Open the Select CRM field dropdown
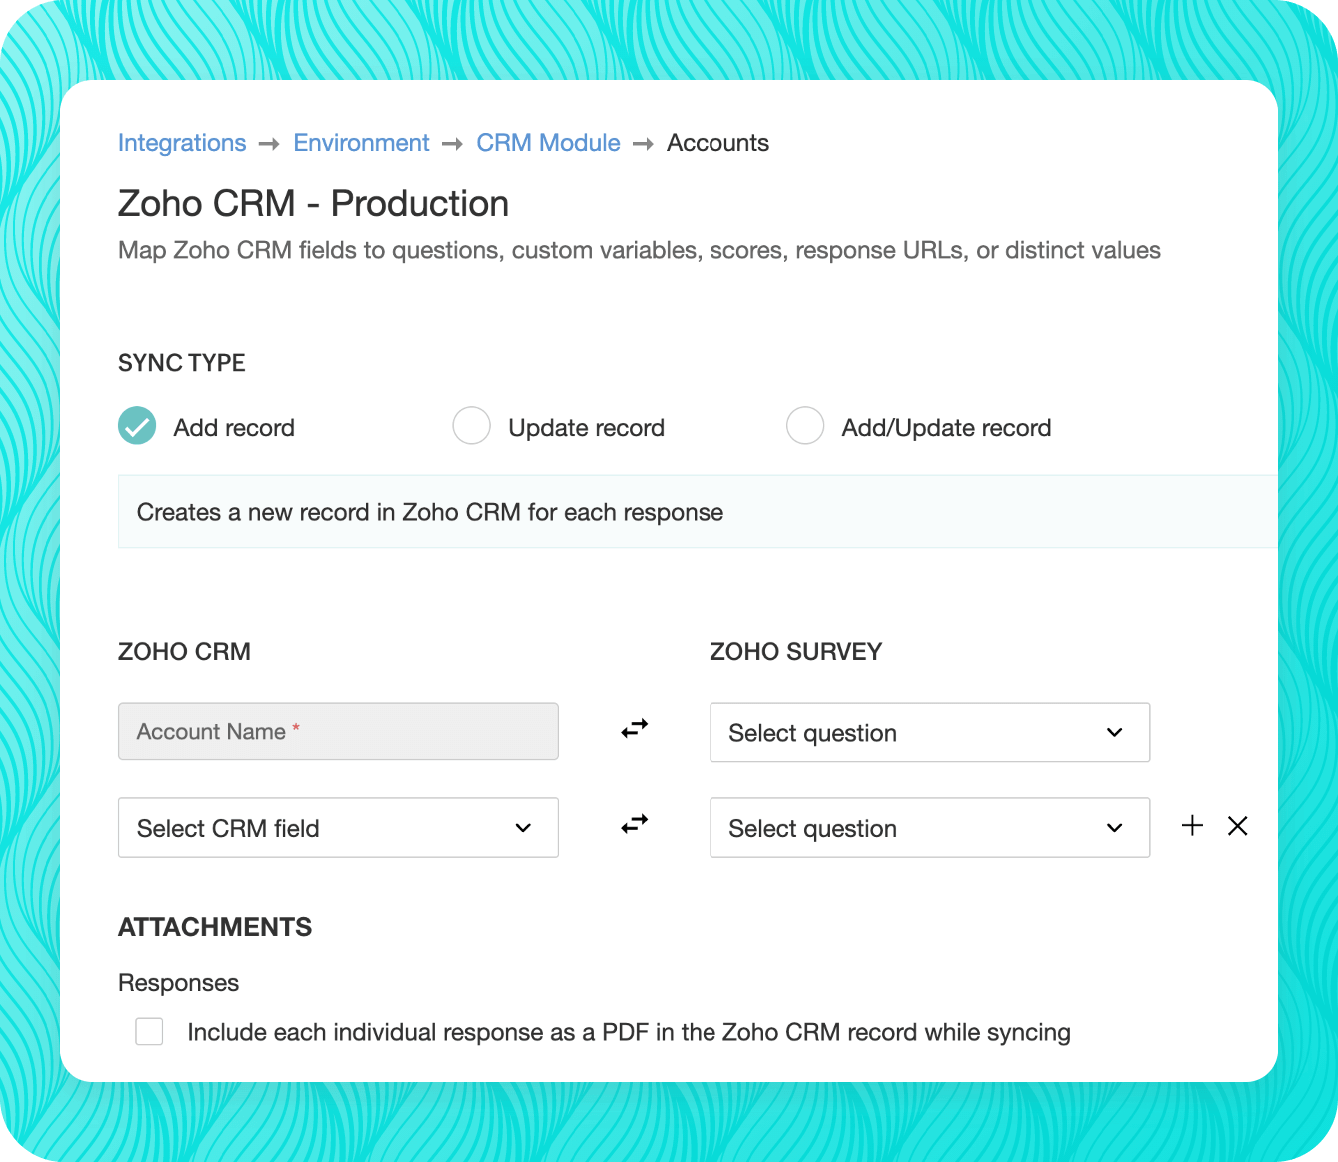This screenshot has height=1162, width=1338. (338, 827)
